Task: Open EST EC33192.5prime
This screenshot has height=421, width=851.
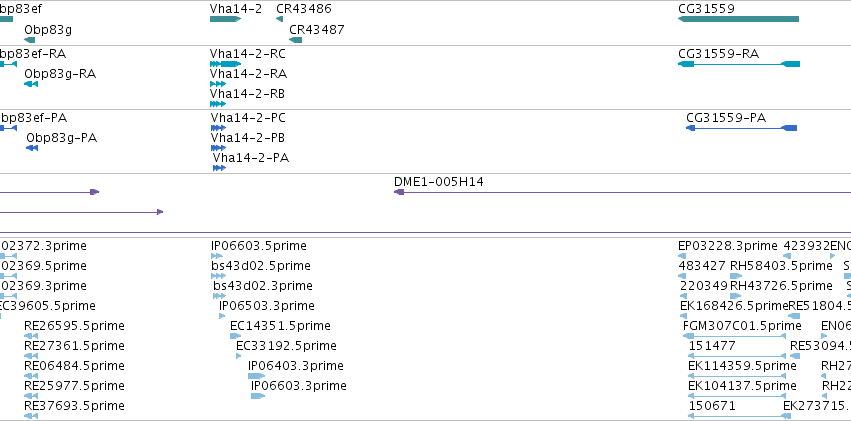Action: click(x=239, y=356)
